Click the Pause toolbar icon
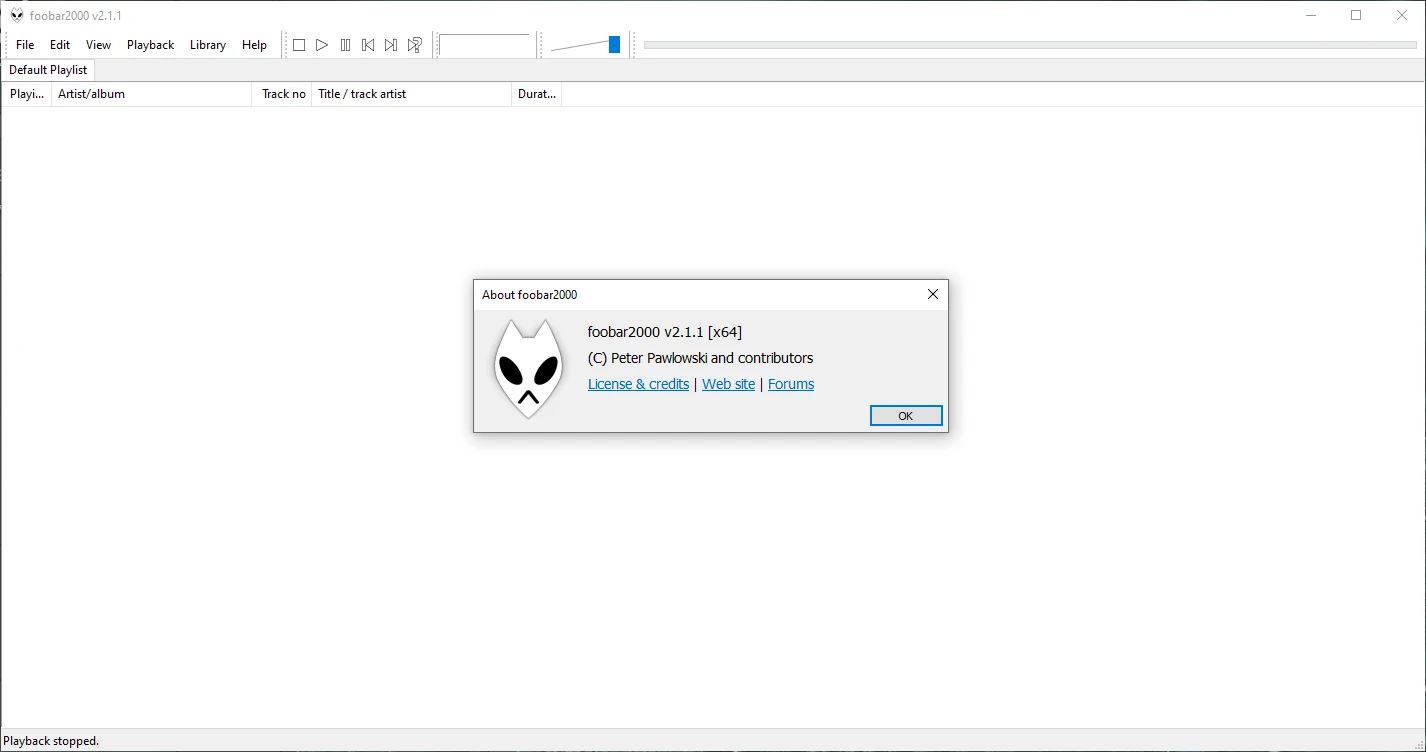The image size is (1426, 752). (x=345, y=45)
